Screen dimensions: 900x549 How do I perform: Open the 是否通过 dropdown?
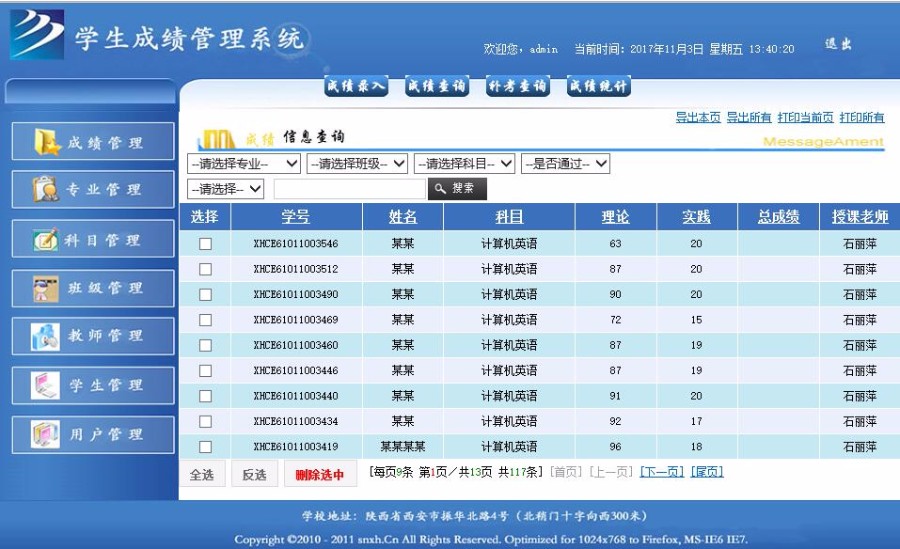click(x=565, y=164)
